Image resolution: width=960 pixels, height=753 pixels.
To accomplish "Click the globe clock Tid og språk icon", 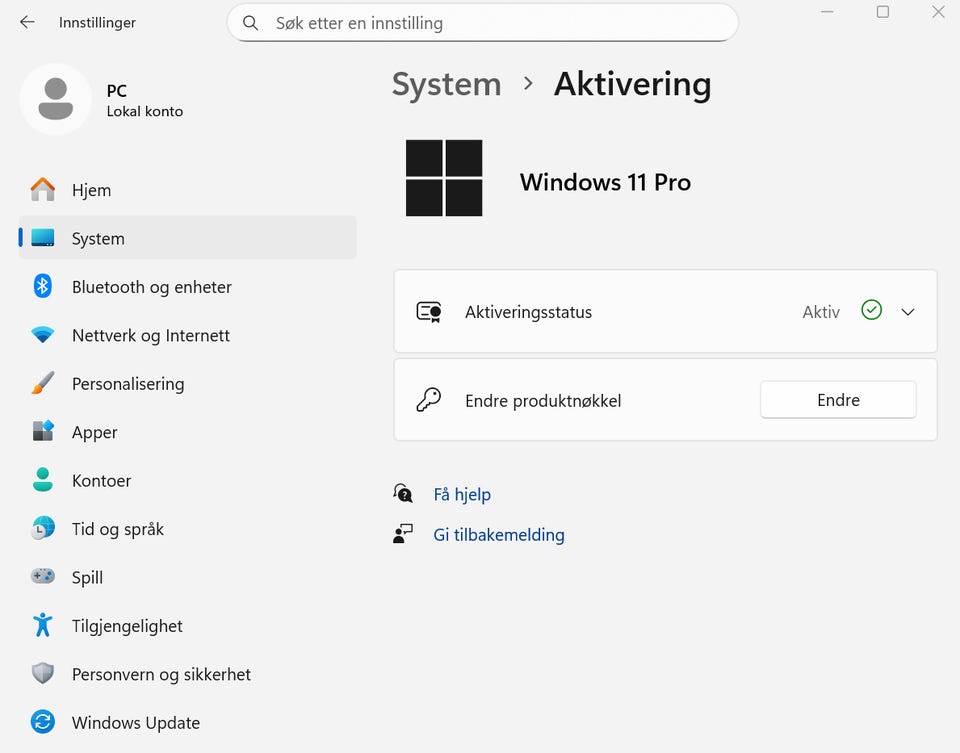I will [43, 528].
